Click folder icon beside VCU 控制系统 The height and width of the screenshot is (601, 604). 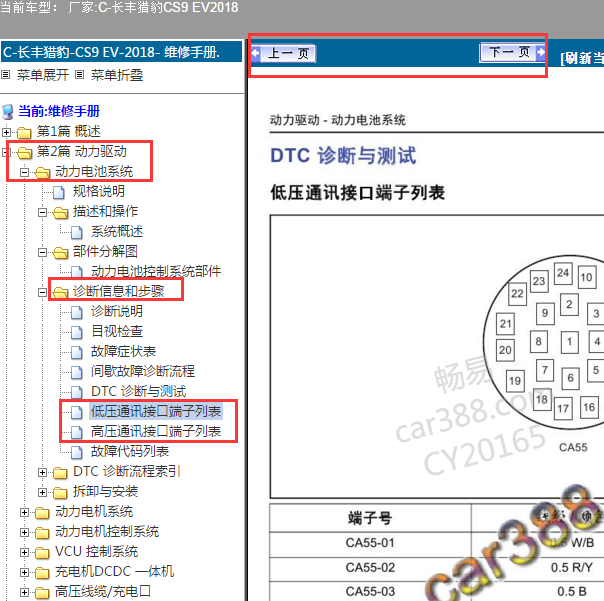click(x=42, y=553)
